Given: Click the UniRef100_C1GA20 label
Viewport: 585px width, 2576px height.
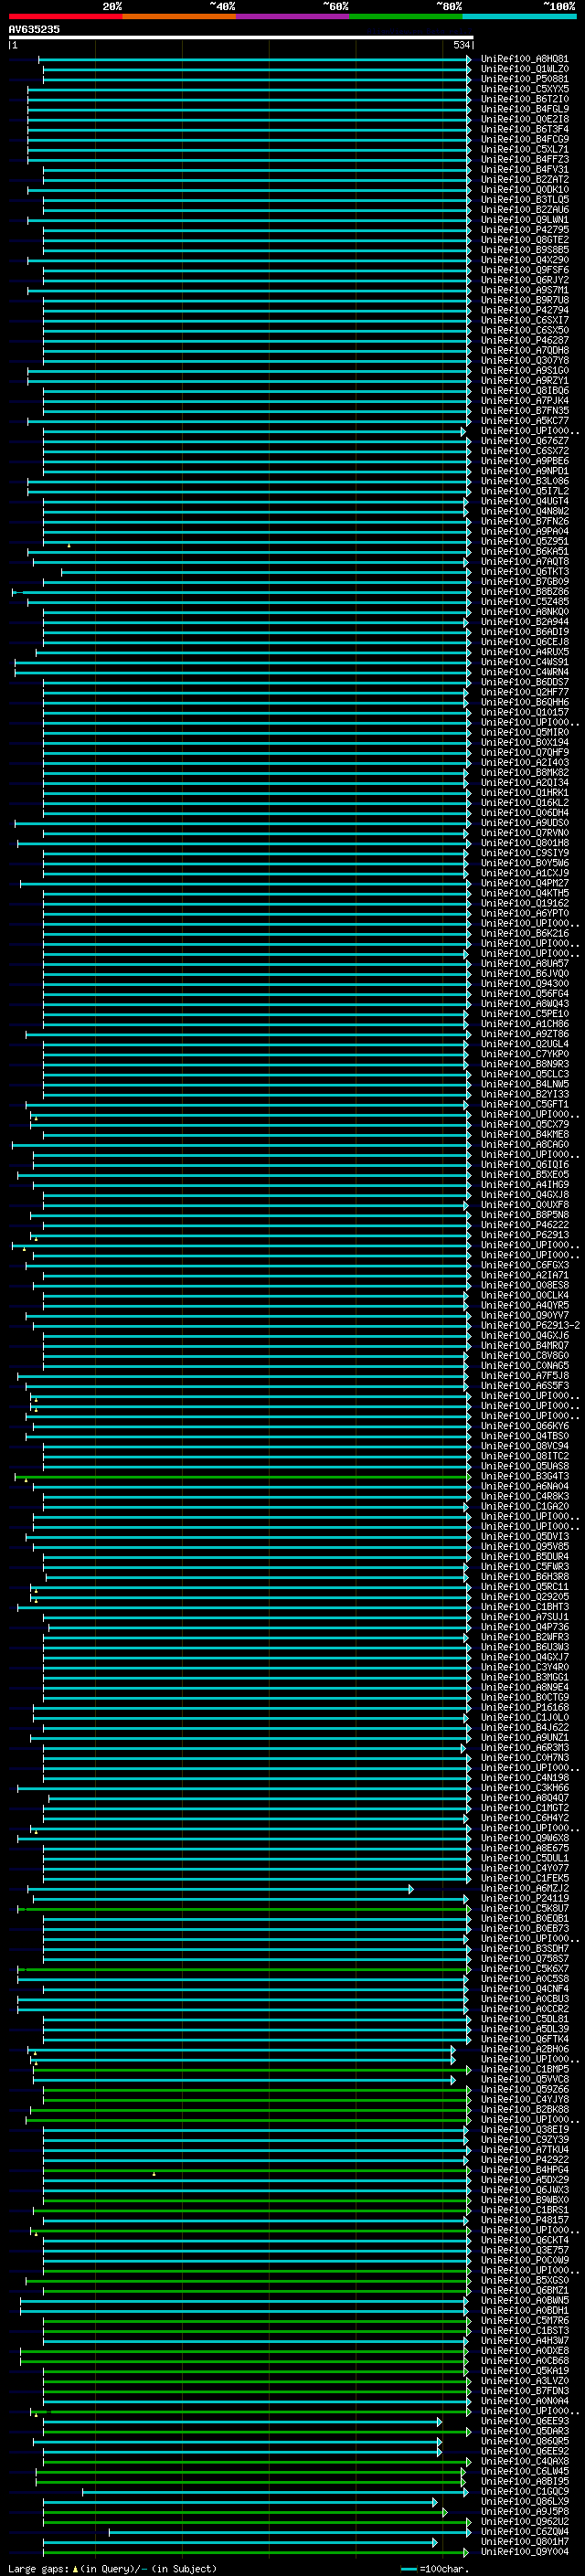Looking at the screenshot, I should 524,1506.
